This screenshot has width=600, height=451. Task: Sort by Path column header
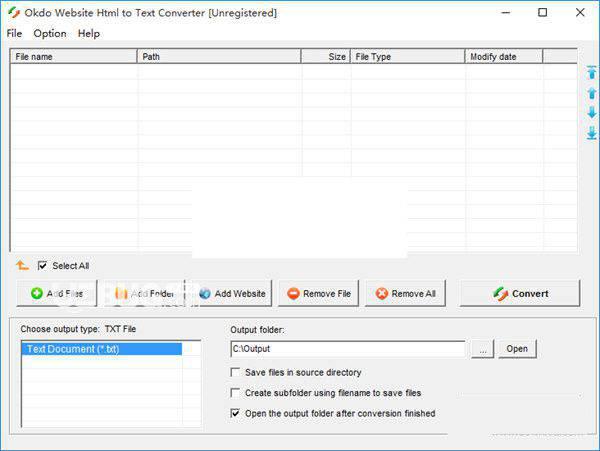tap(219, 57)
